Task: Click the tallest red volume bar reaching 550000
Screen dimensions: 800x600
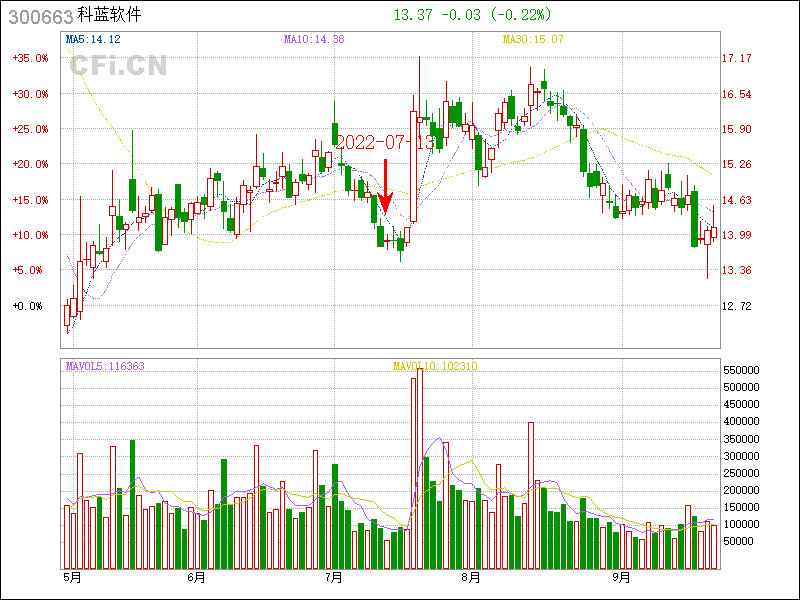Action: coord(420,469)
